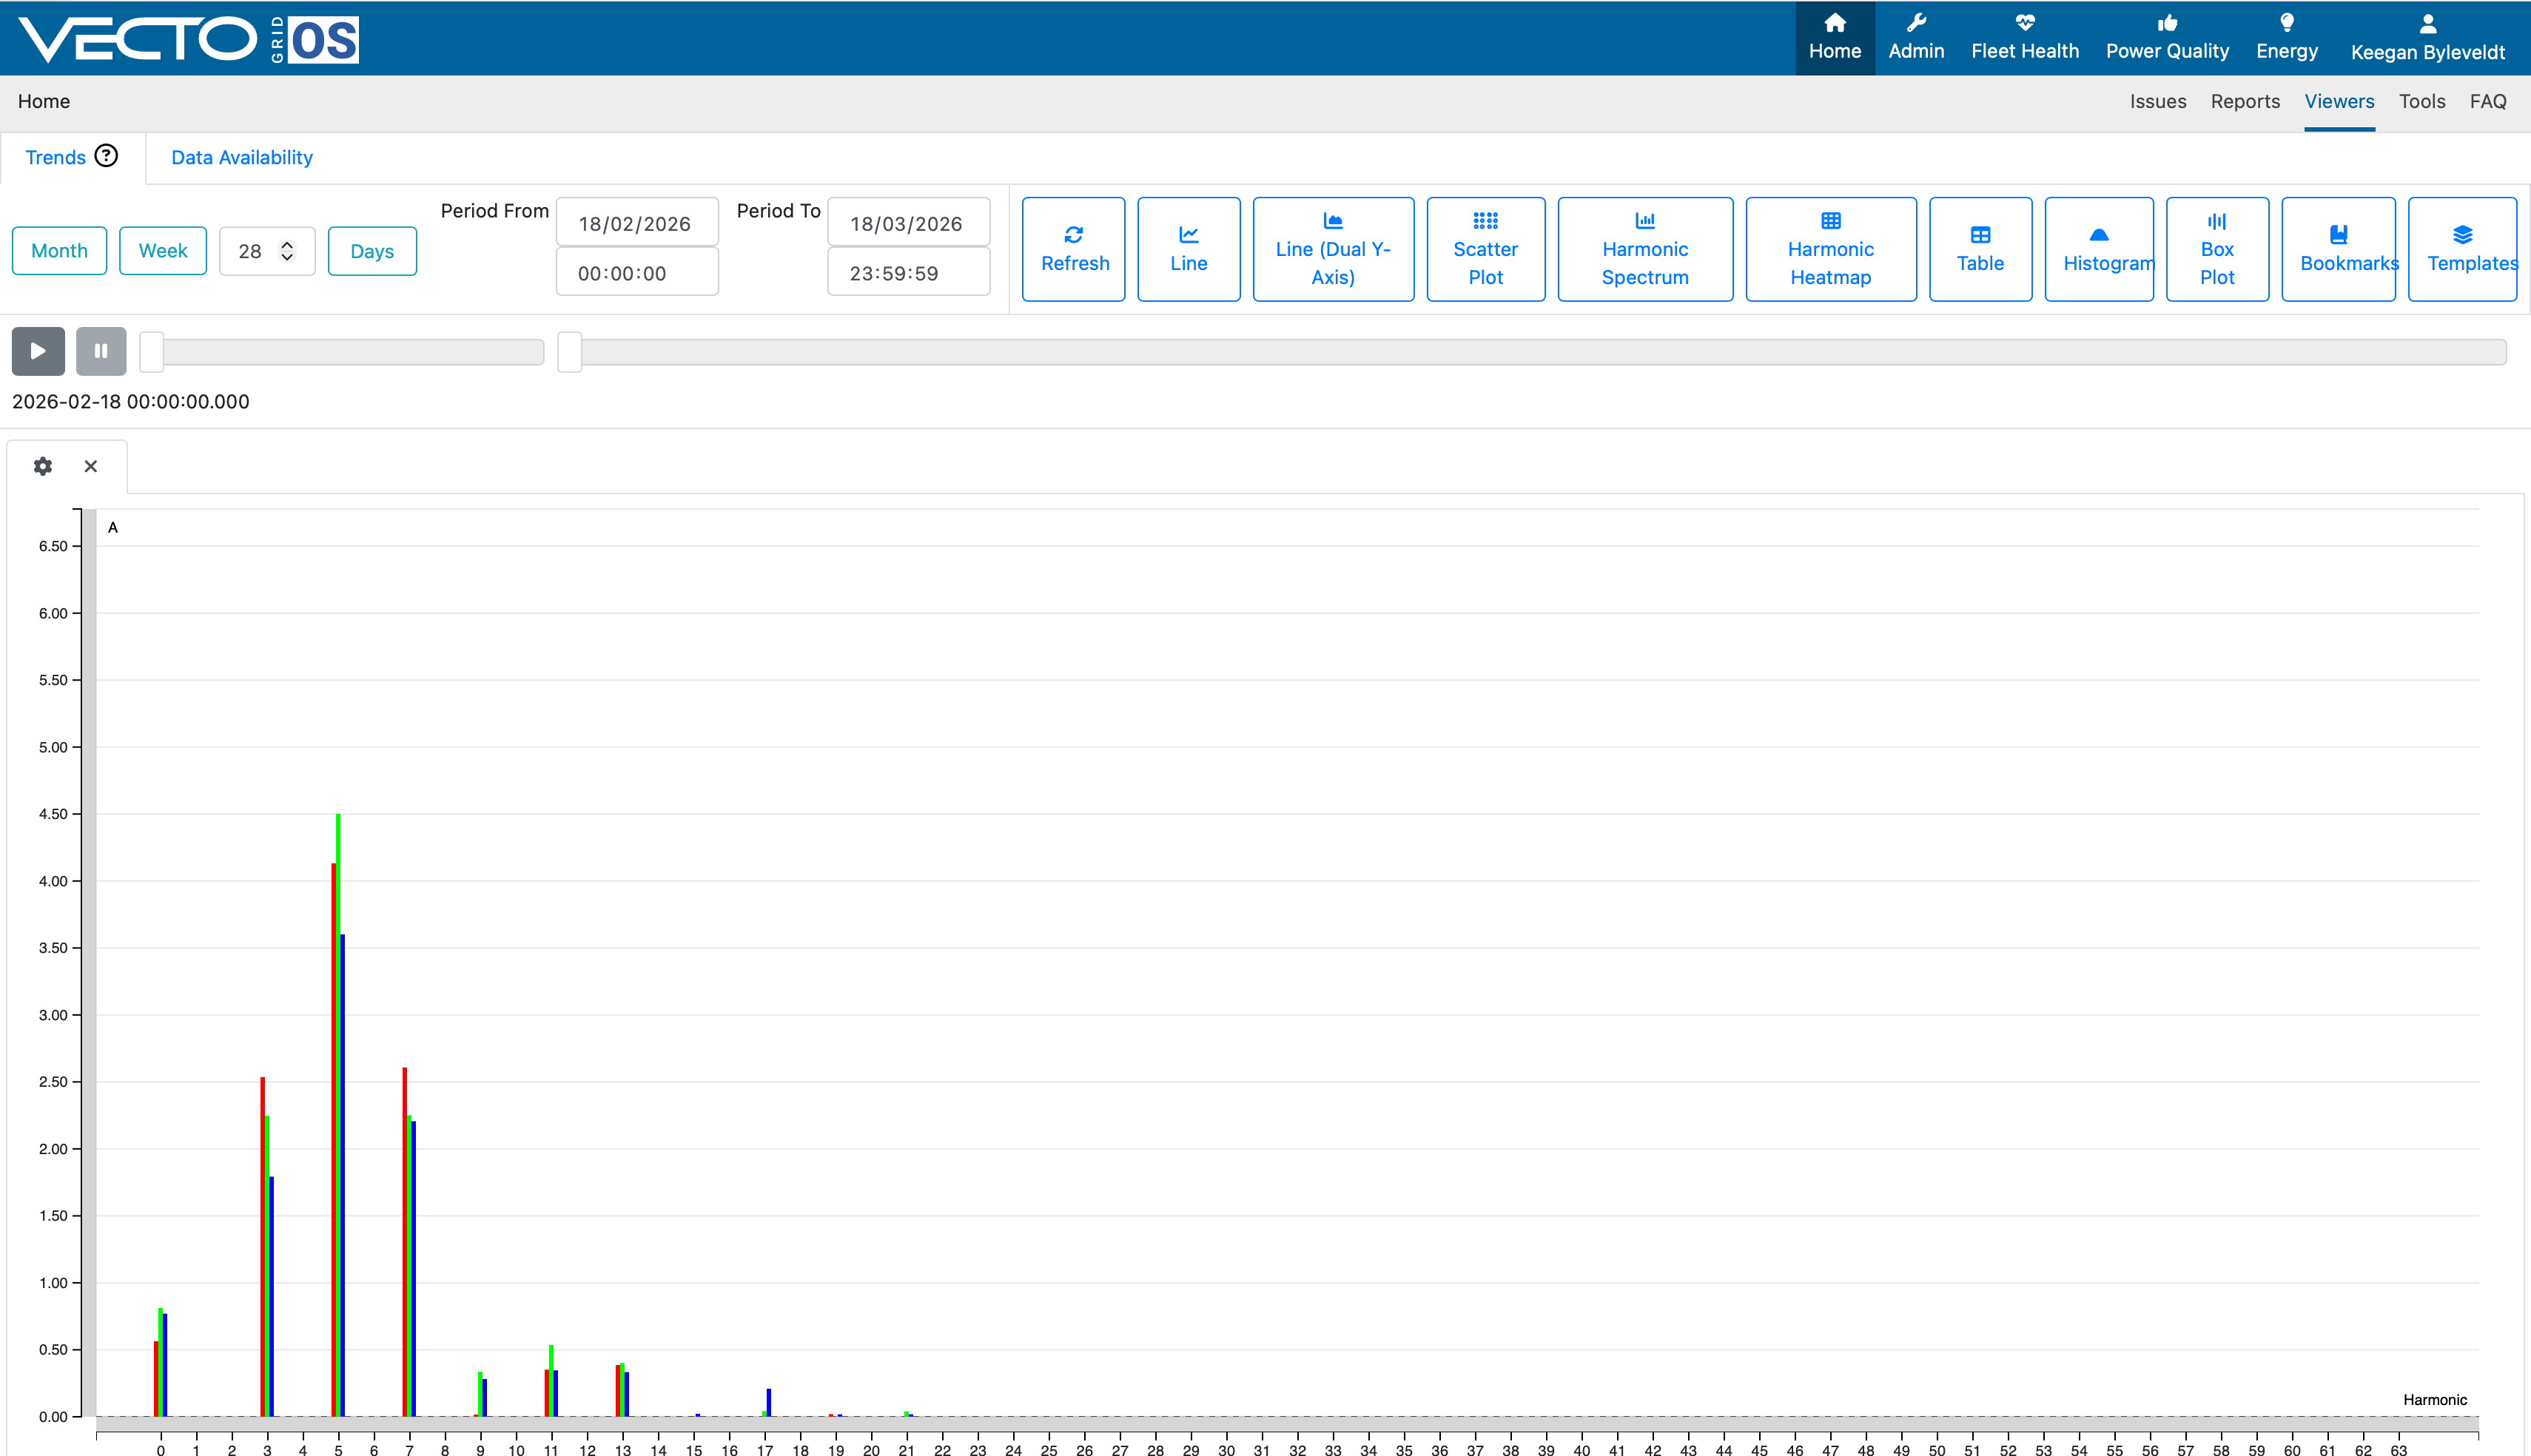Screen dimensions: 2531x1456
Task: Open Keegan Byleveldt user menu
Action: click(2427, 38)
